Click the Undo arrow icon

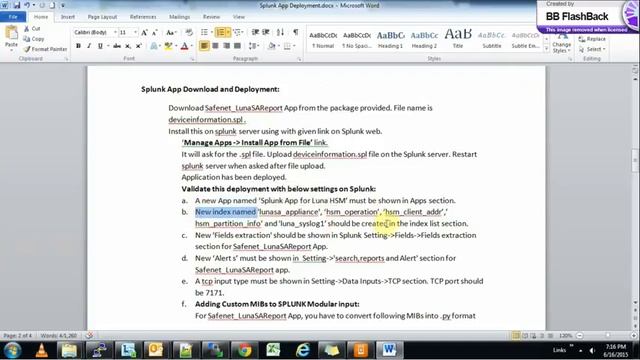point(27,5)
